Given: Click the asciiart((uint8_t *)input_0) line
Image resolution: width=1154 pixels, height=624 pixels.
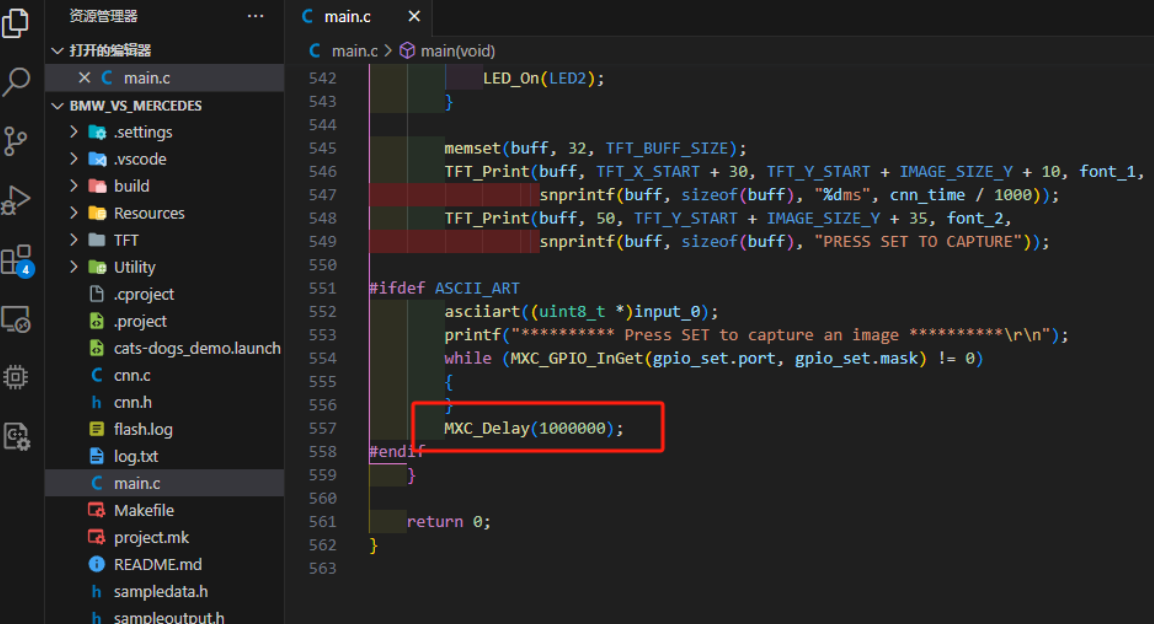Looking at the screenshot, I should [x=581, y=312].
